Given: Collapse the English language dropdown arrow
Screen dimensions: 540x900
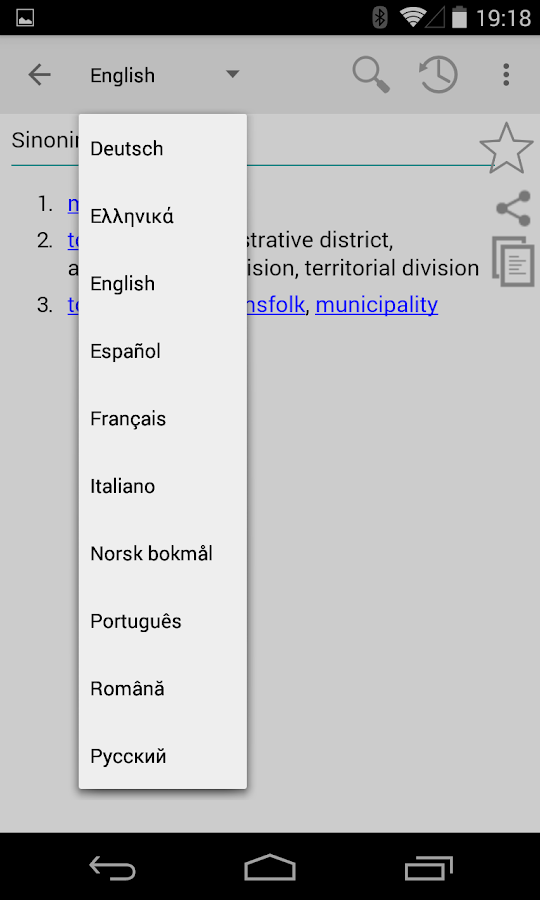Looking at the screenshot, I should pyautogui.click(x=232, y=74).
